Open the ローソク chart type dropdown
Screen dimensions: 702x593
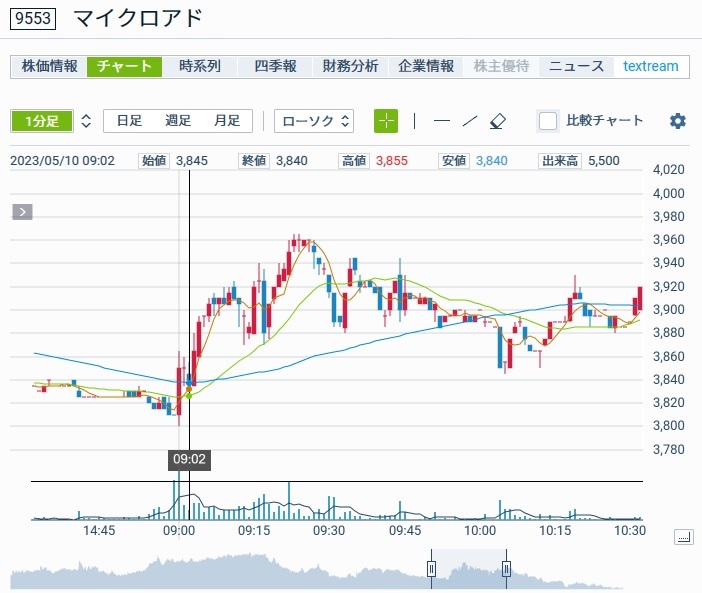click(x=314, y=121)
